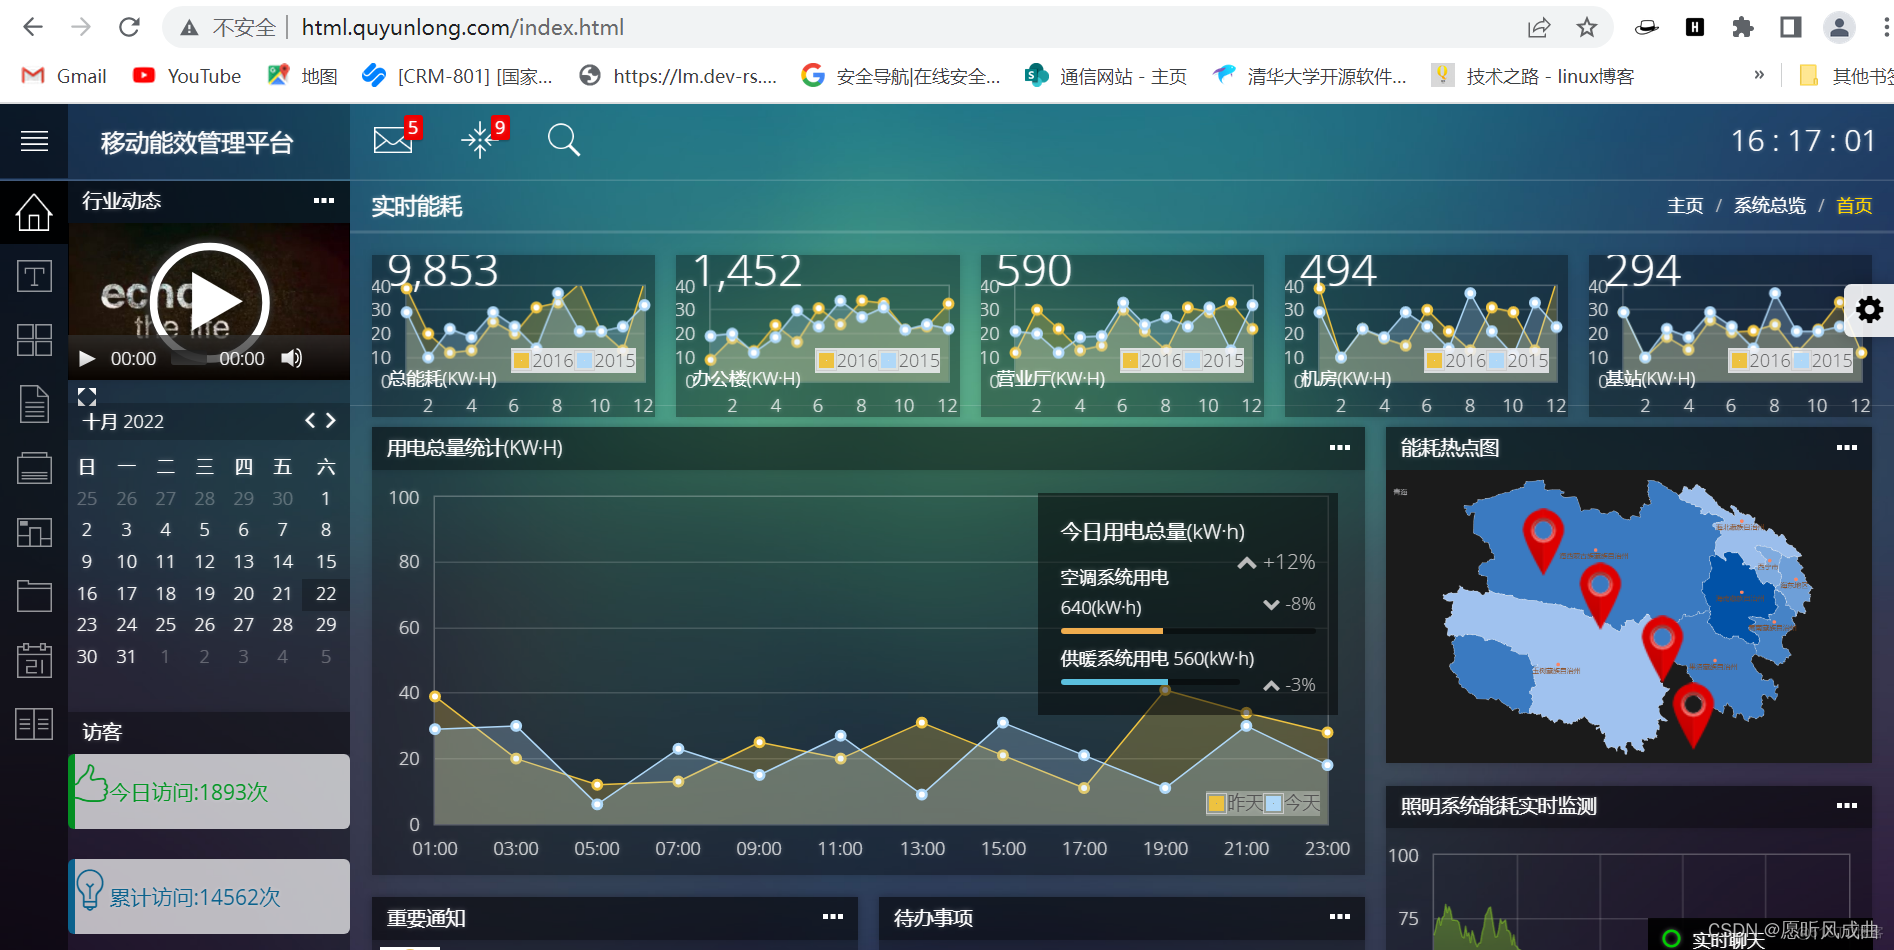Click the 累计访问:14562次 card
The image size is (1894, 950).
tap(209, 896)
